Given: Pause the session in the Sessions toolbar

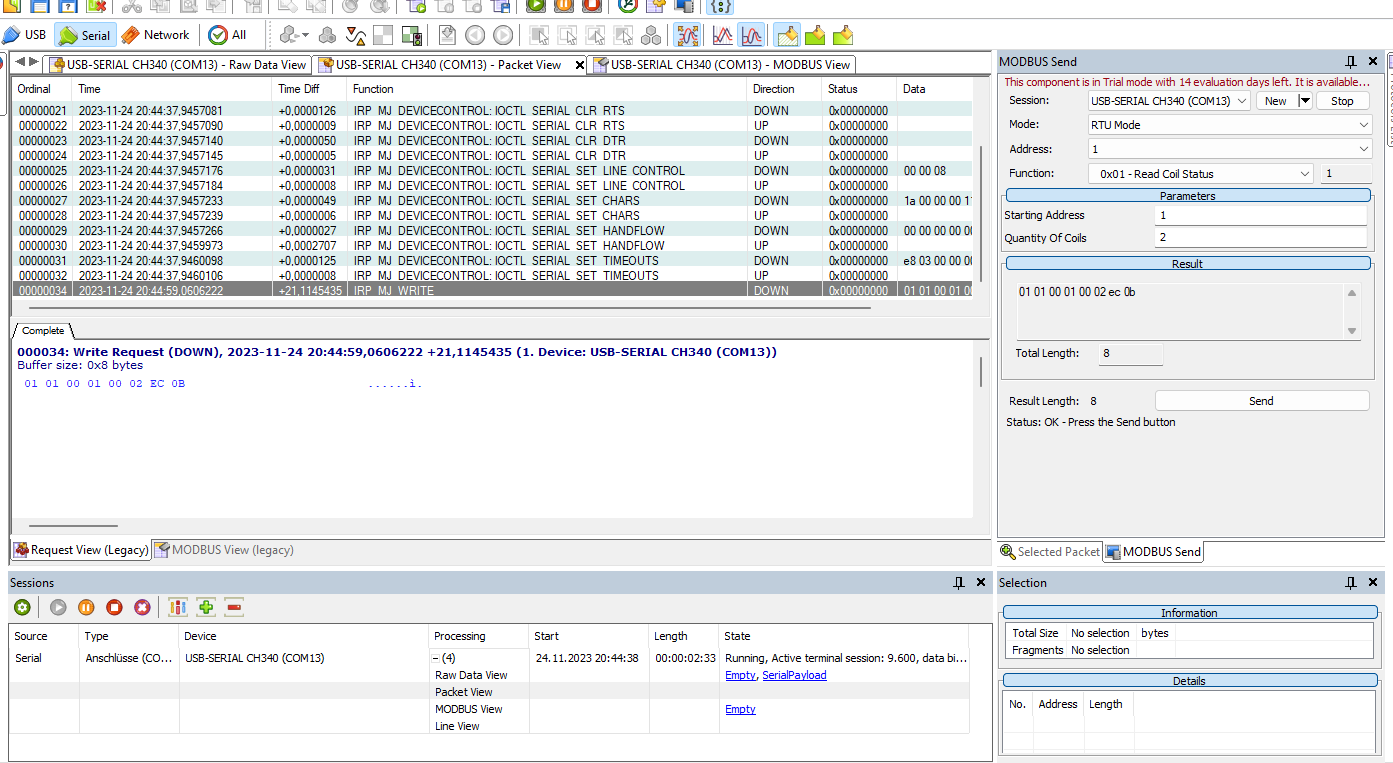Looking at the screenshot, I should [x=86, y=607].
